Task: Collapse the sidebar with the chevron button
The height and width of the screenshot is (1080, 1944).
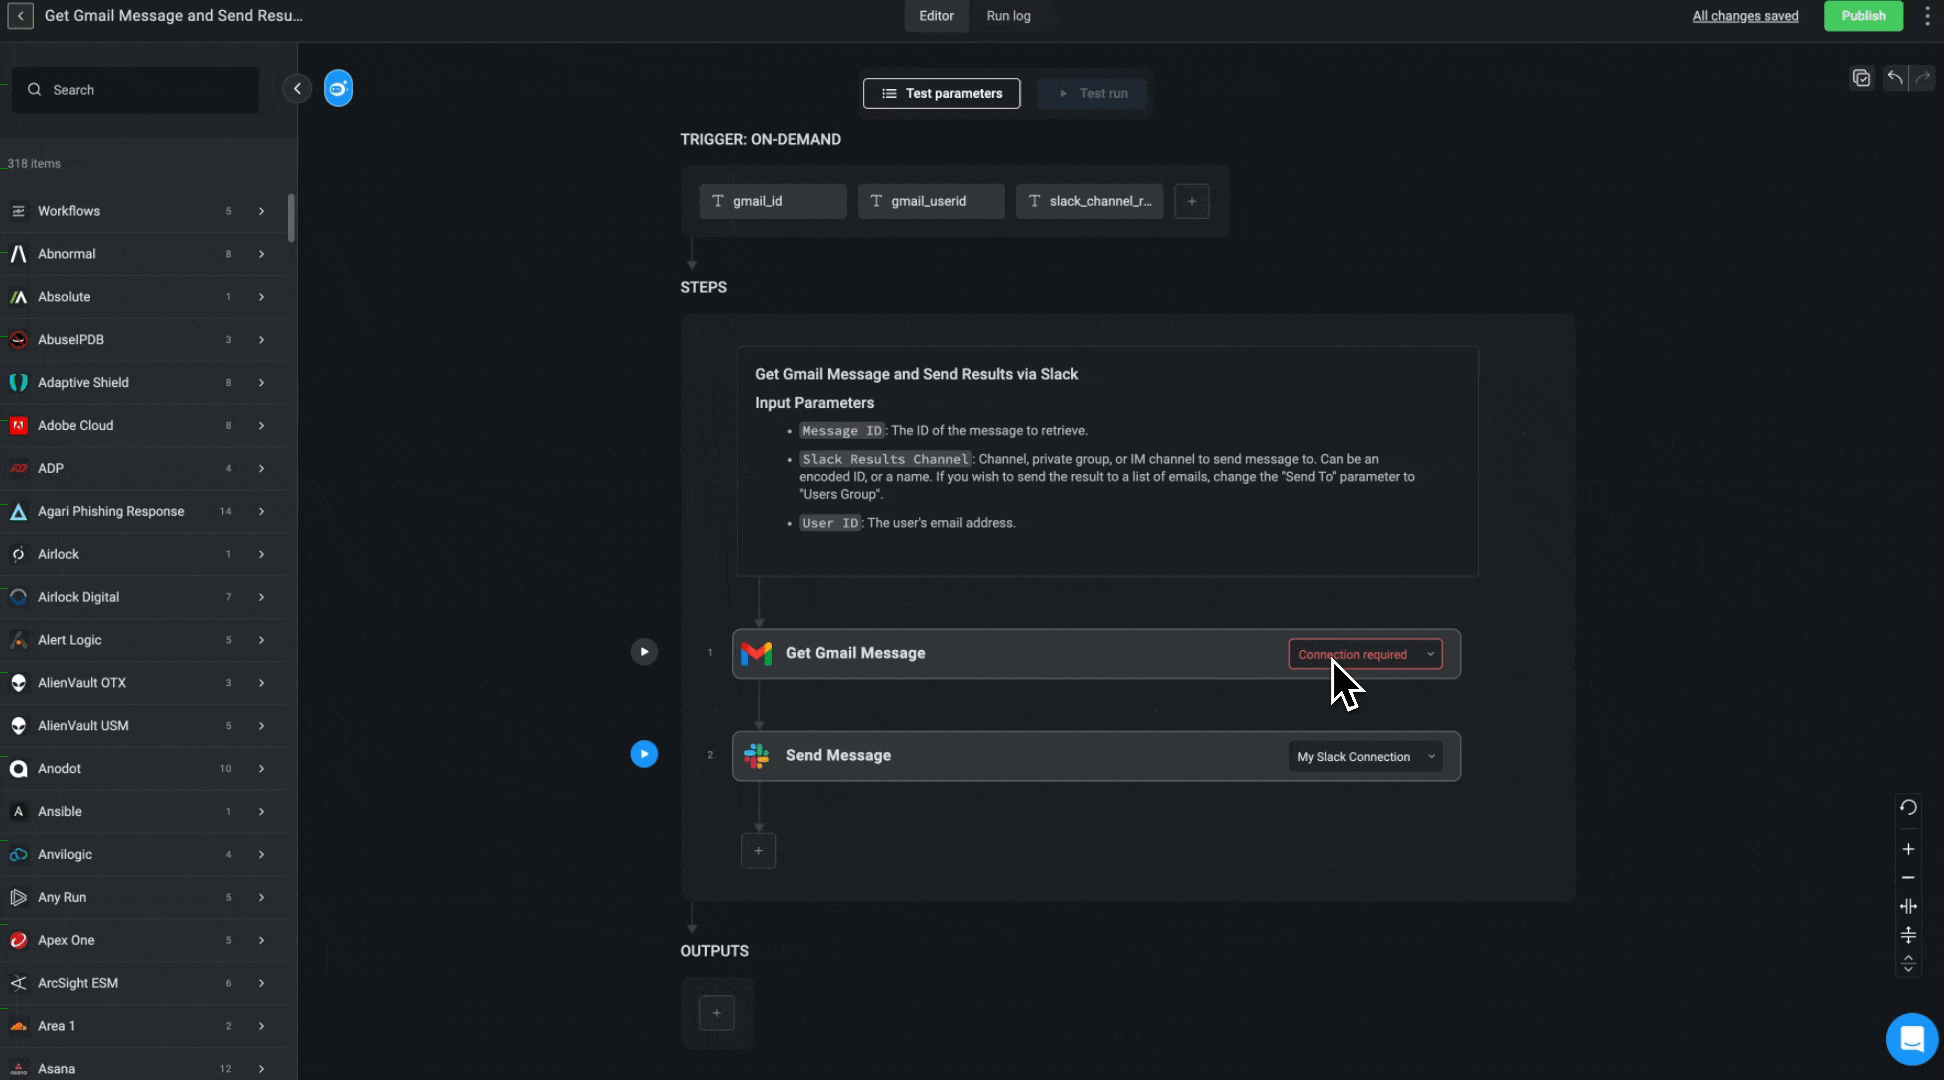Action: (297, 89)
